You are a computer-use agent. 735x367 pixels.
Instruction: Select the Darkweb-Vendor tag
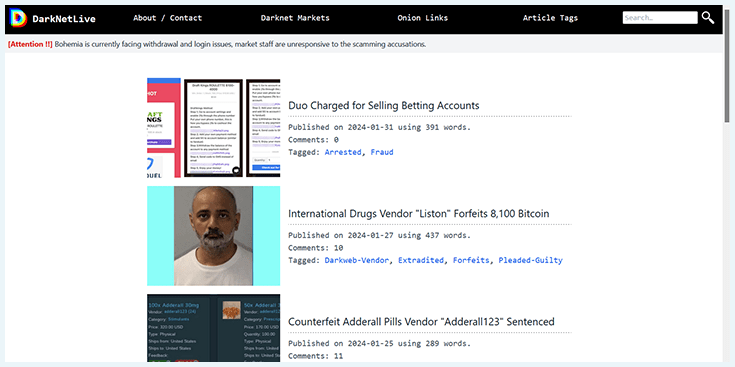(357, 260)
